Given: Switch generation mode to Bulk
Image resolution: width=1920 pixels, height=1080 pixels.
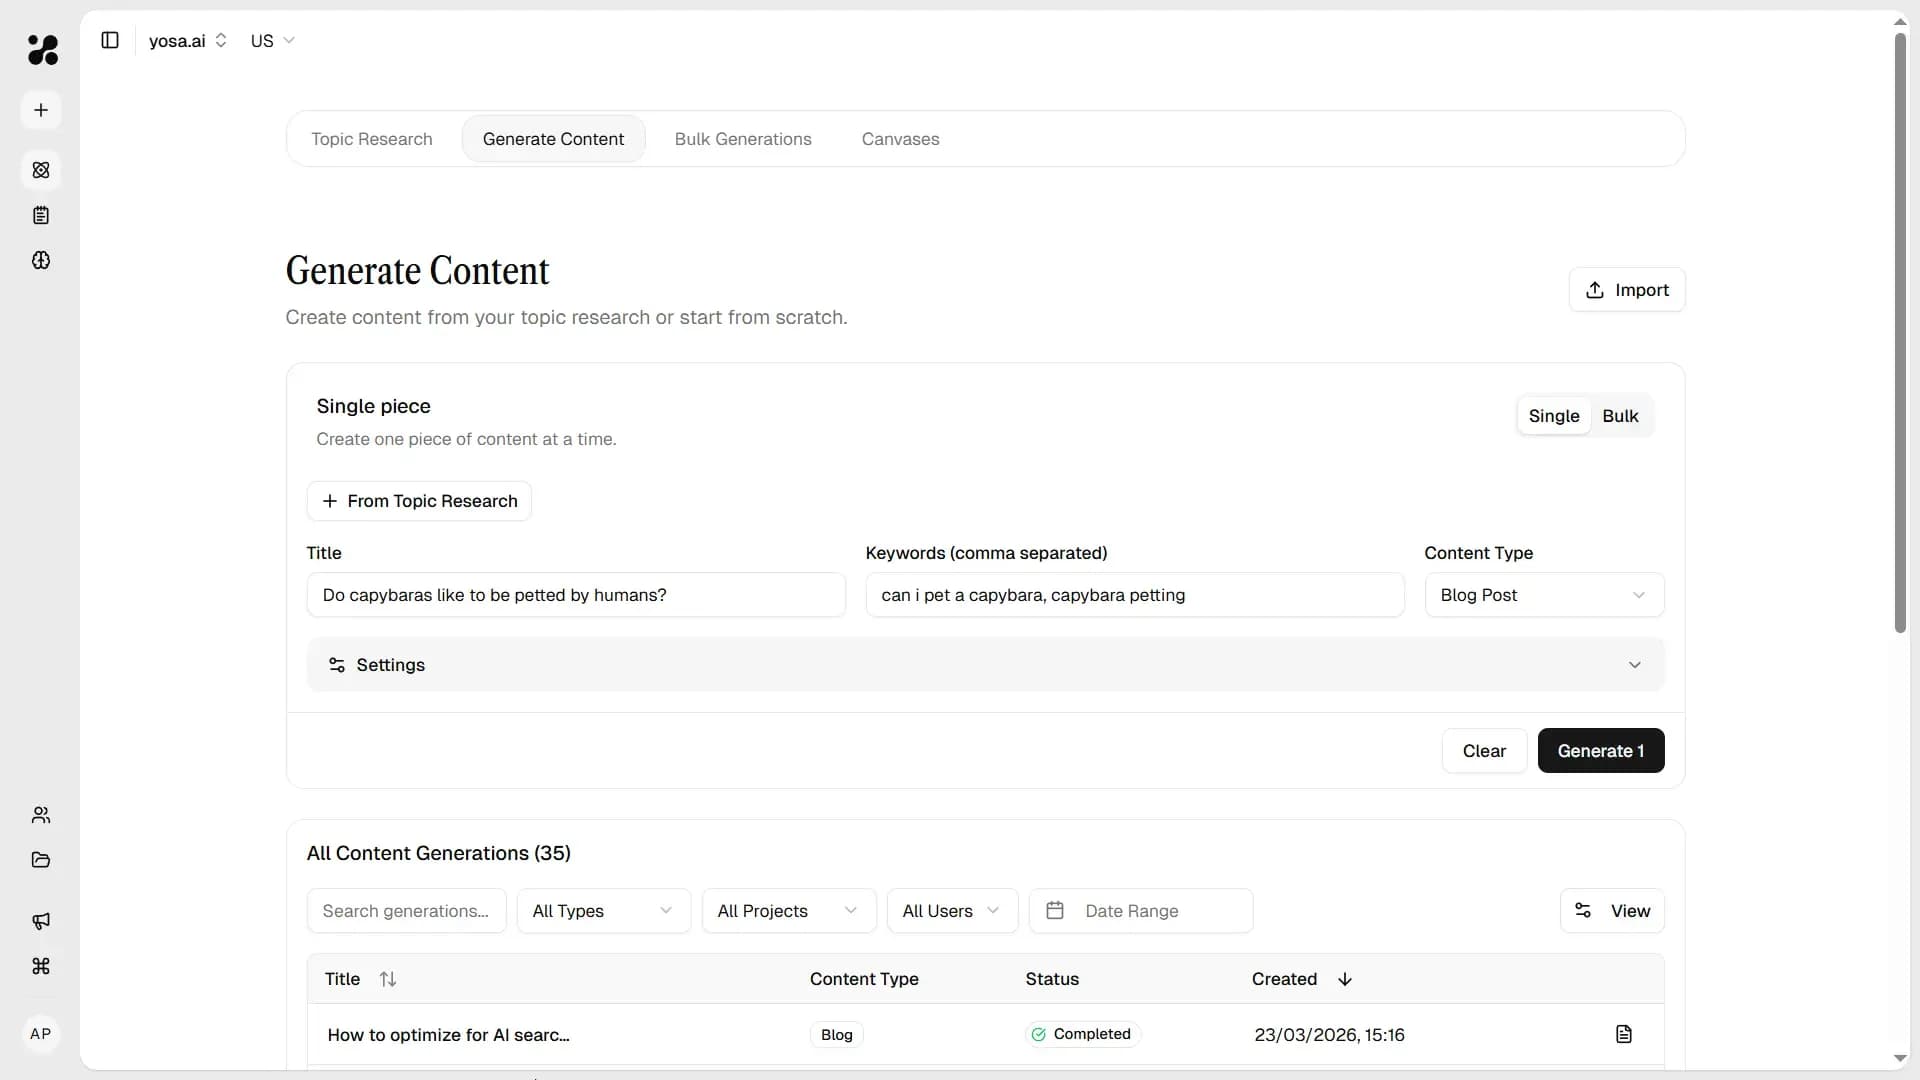Looking at the screenshot, I should (x=1620, y=415).
